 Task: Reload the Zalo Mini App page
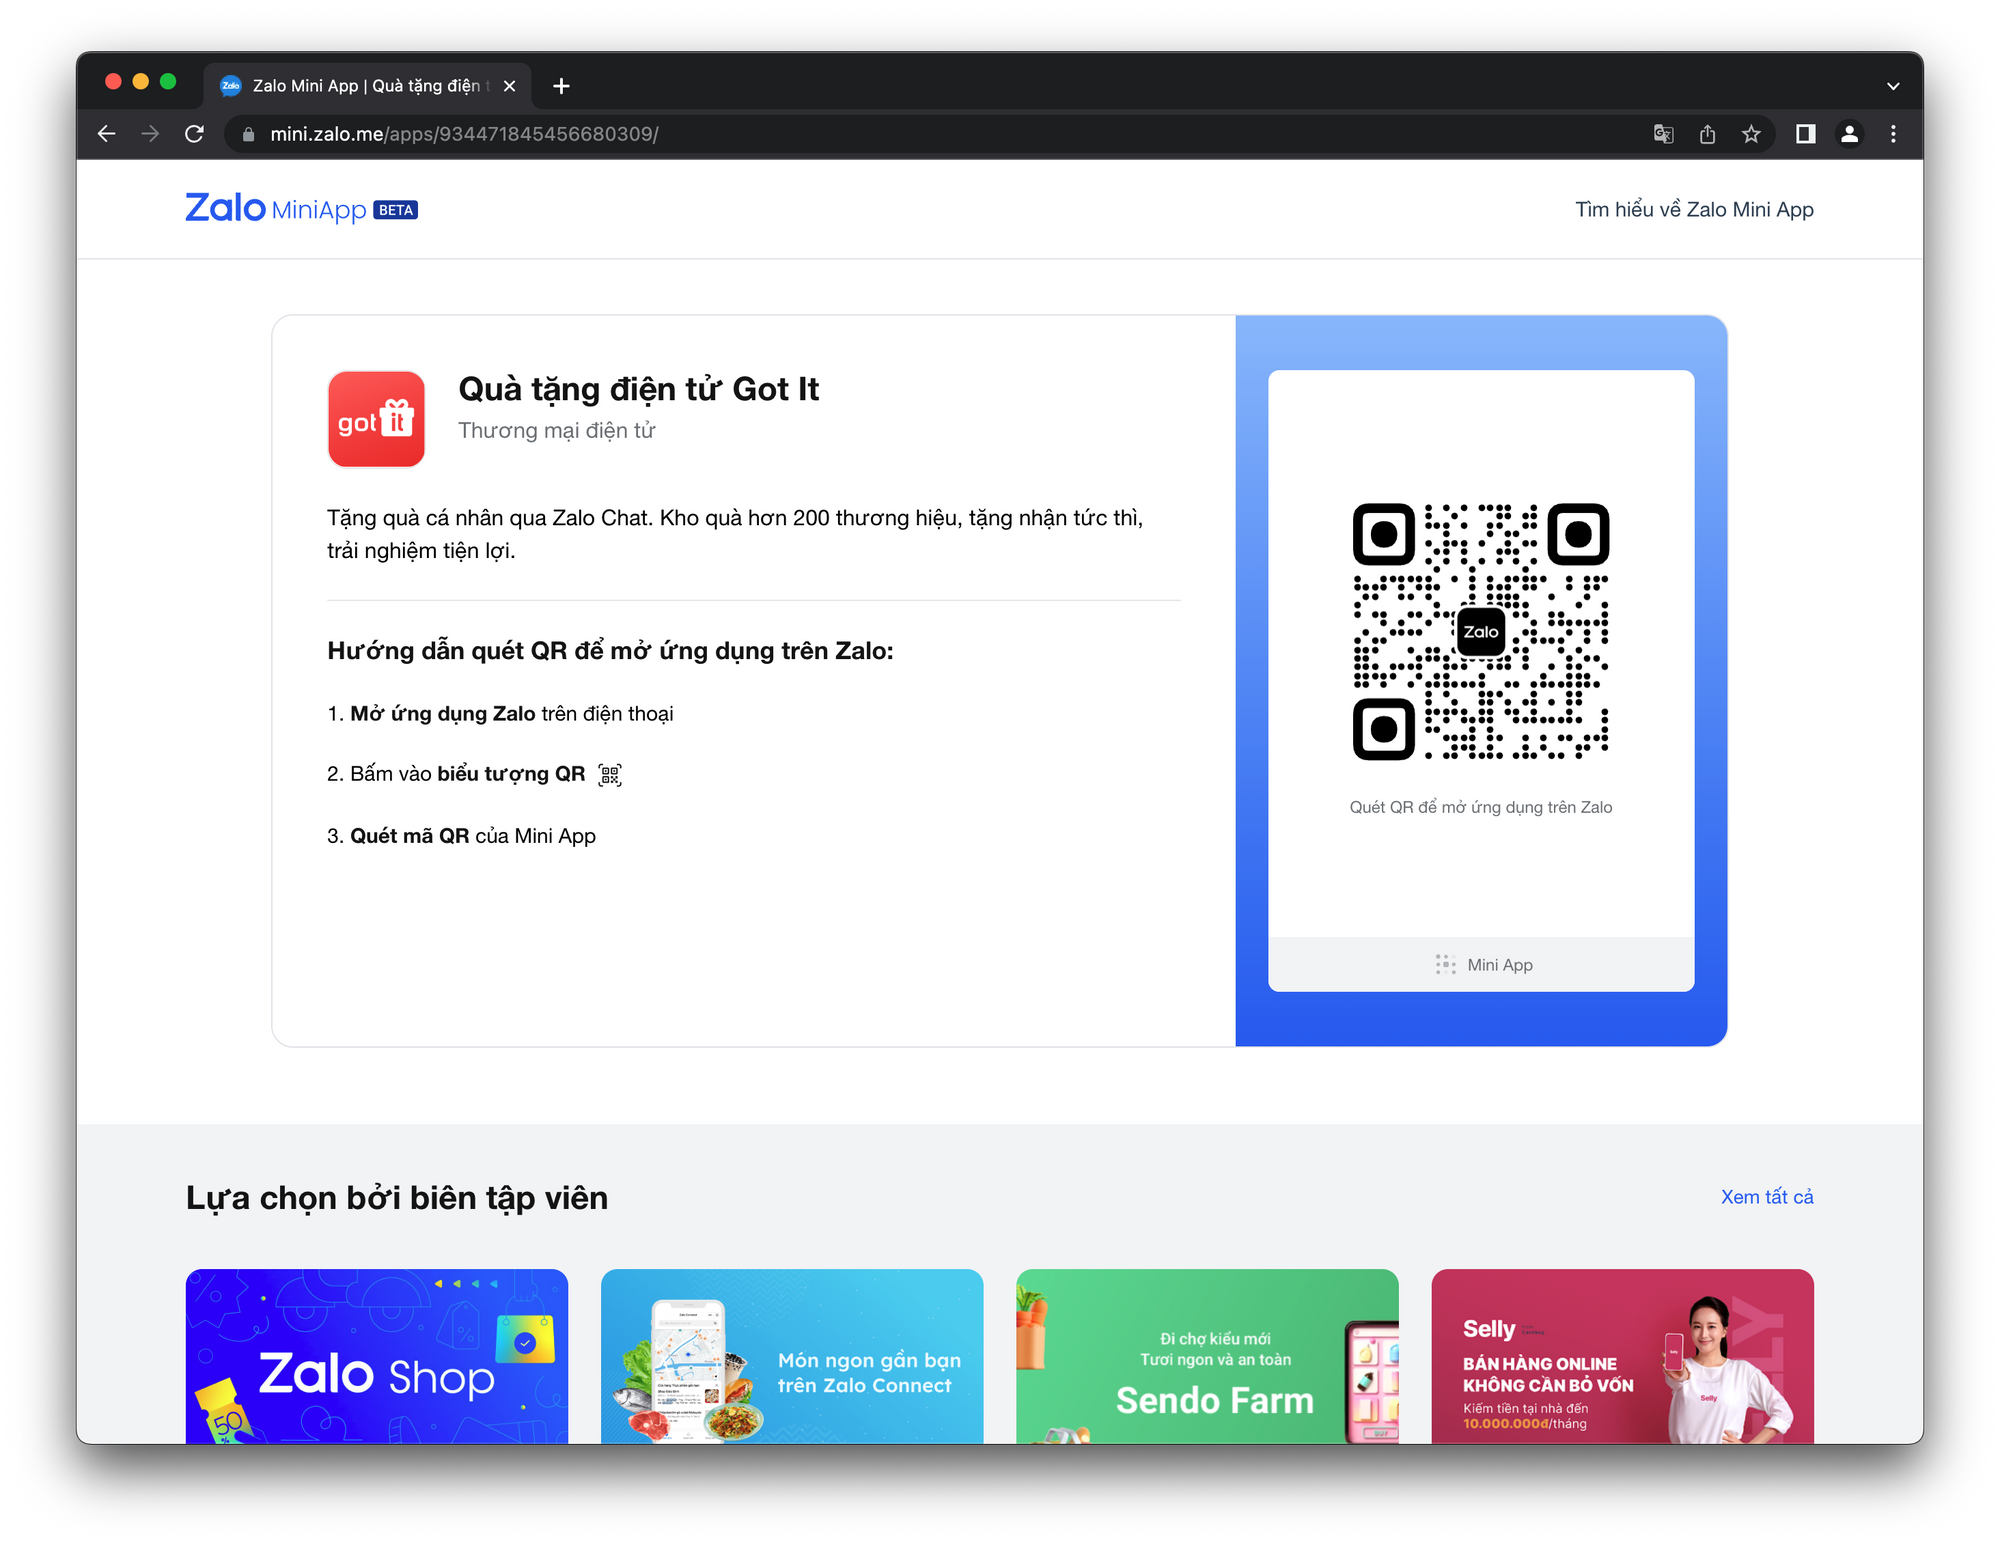[x=194, y=134]
